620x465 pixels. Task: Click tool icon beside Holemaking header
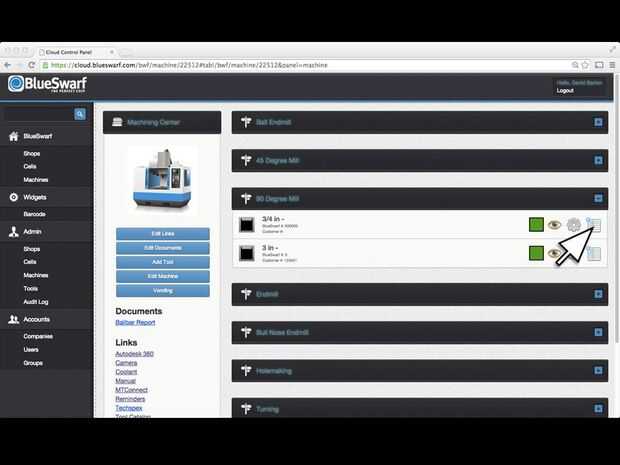click(x=246, y=371)
